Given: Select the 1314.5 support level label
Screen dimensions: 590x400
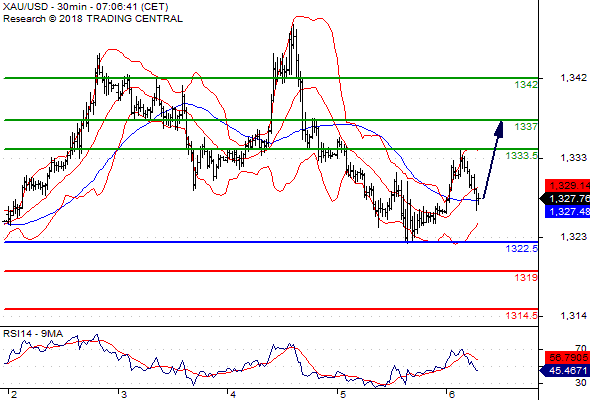Looking at the screenshot, I should [522, 315].
